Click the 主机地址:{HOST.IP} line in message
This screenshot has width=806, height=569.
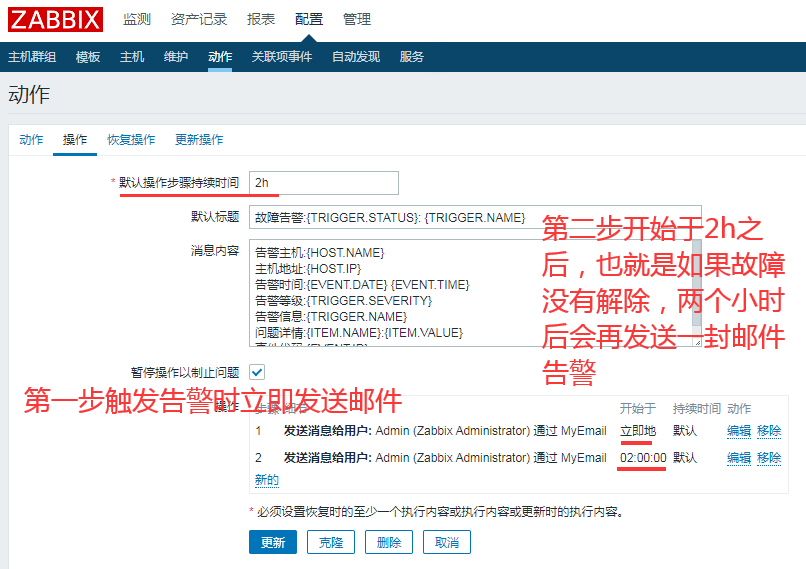[308, 269]
